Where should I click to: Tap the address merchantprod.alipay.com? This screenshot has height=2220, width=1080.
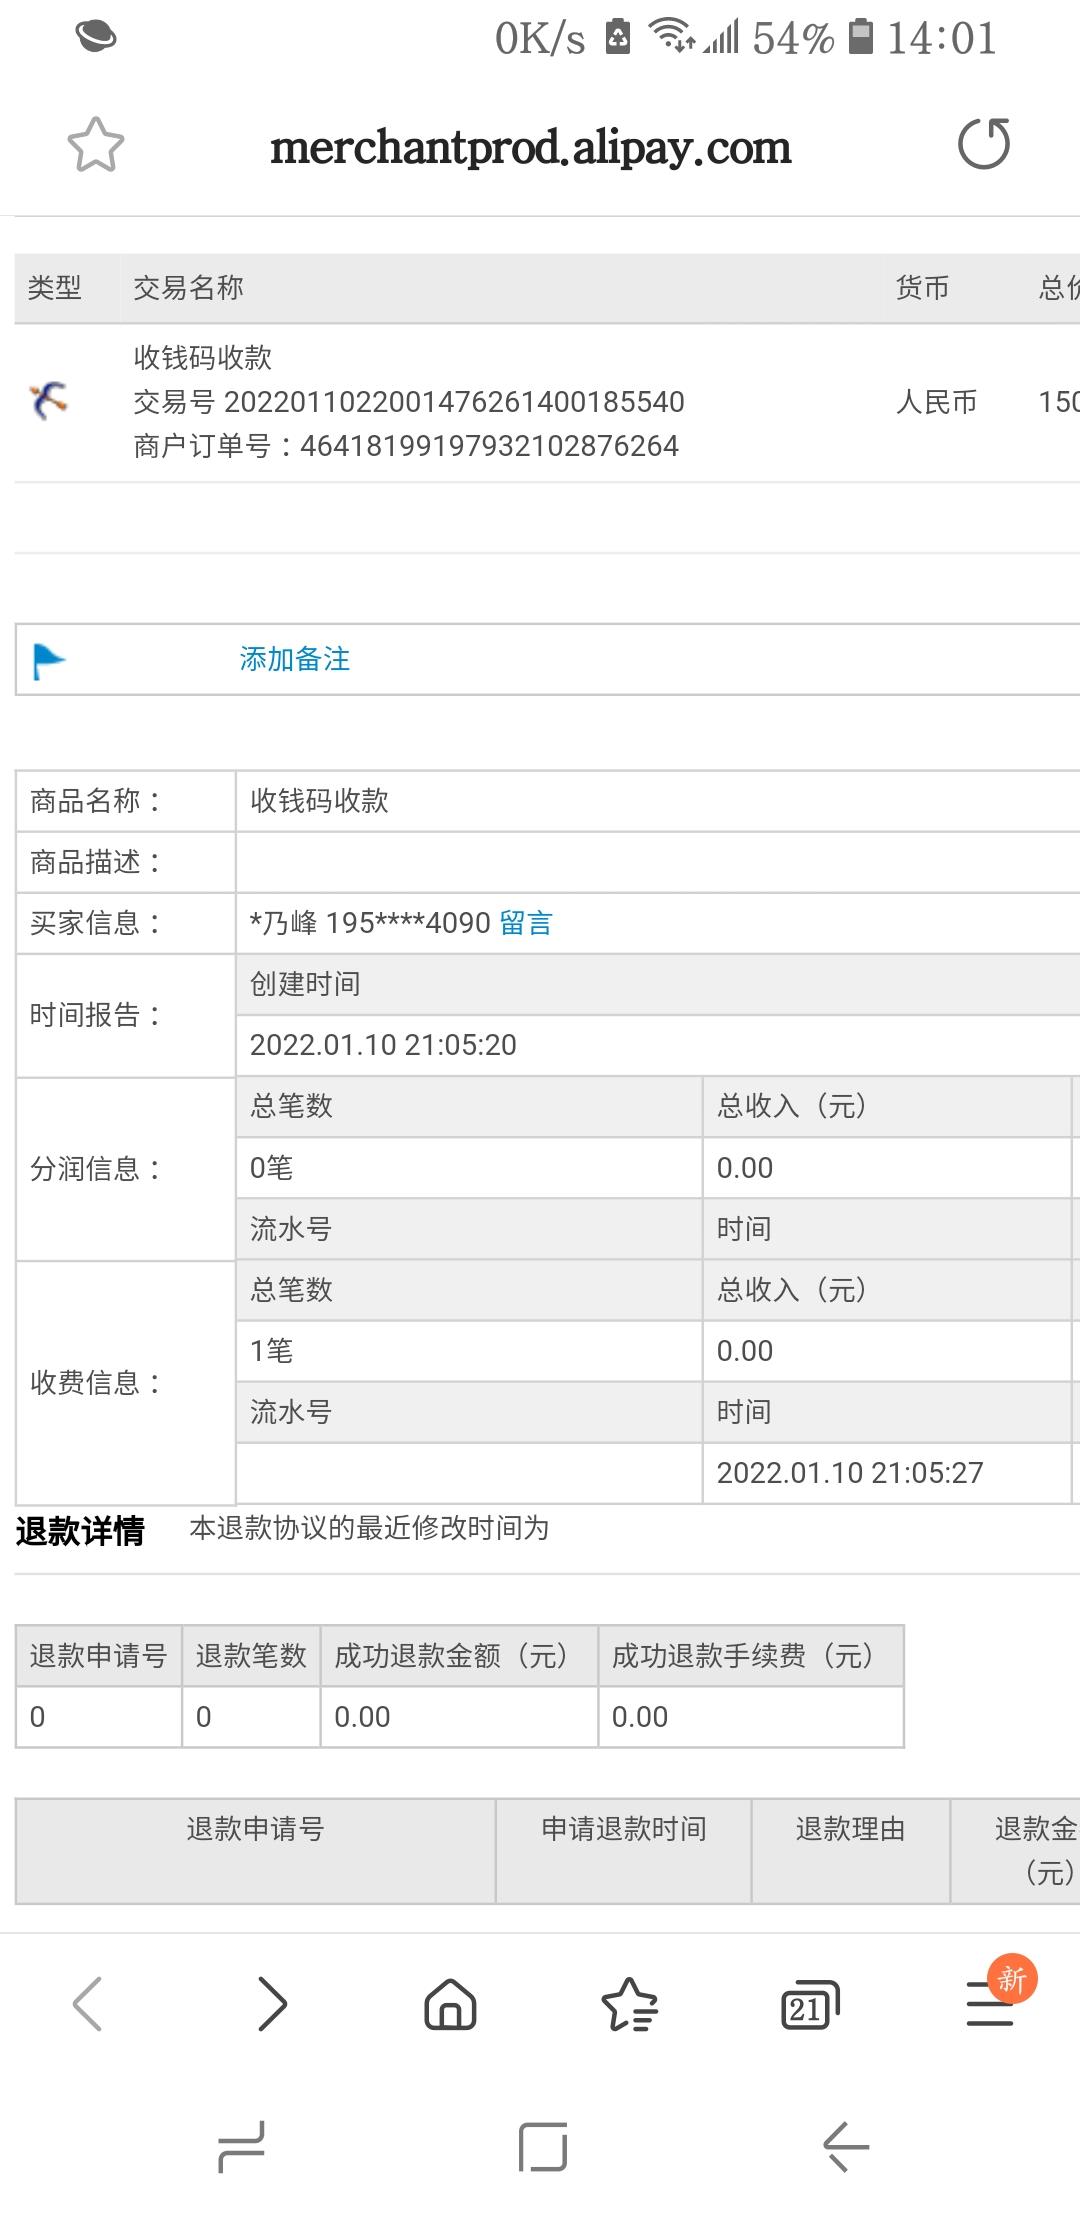(x=530, y=148)
